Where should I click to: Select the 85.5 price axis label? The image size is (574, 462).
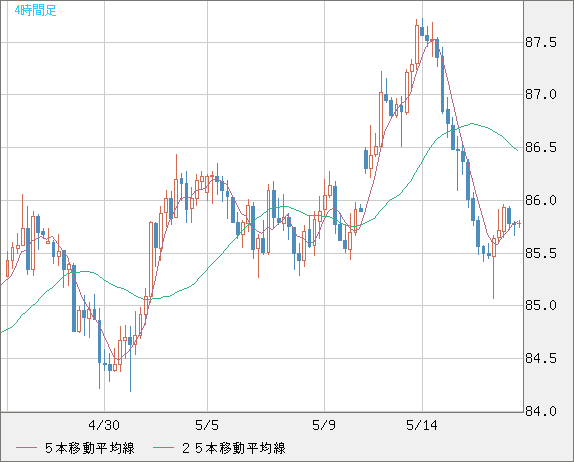click(x=541, y=253)
